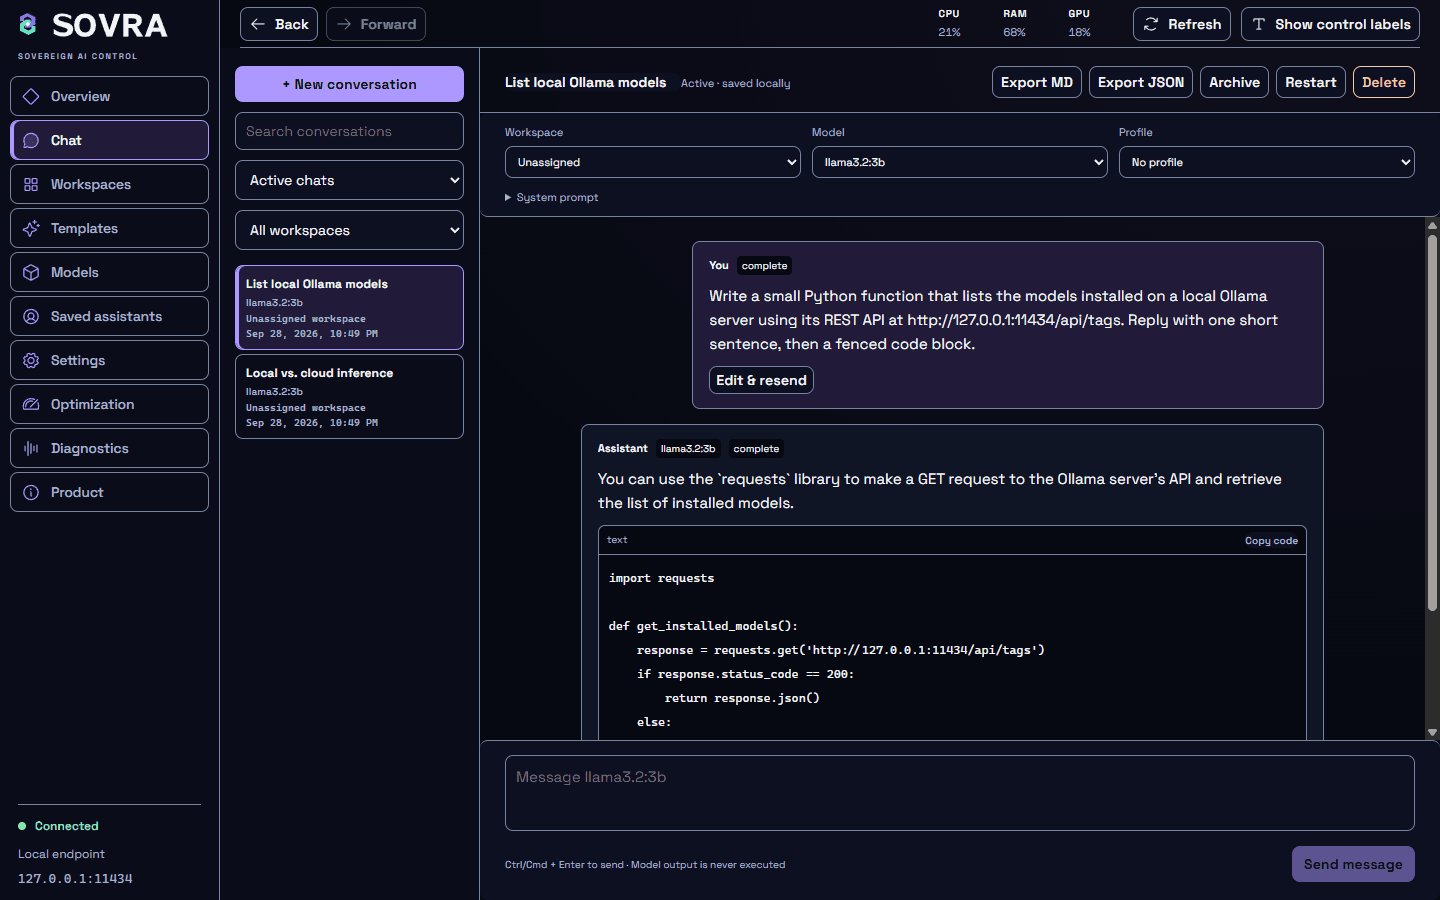Click the SOVRA logo icon

pyautogui.click(x=28, y=24)
